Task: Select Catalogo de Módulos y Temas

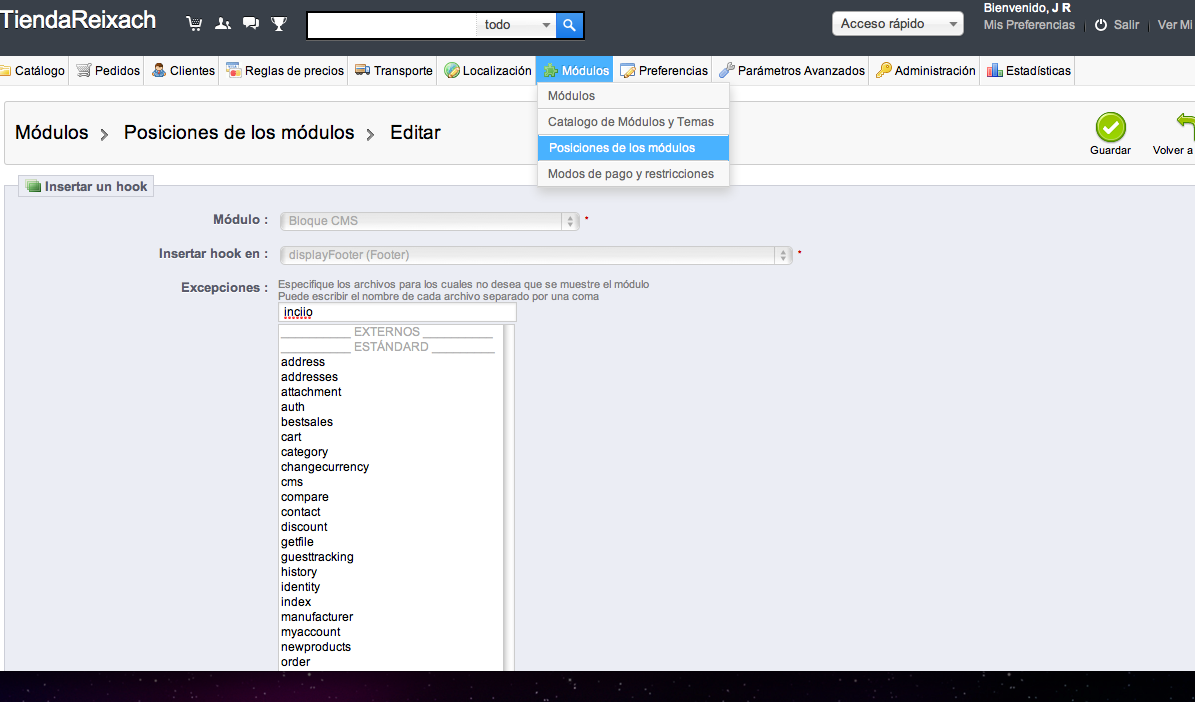Action: (633, 122)
